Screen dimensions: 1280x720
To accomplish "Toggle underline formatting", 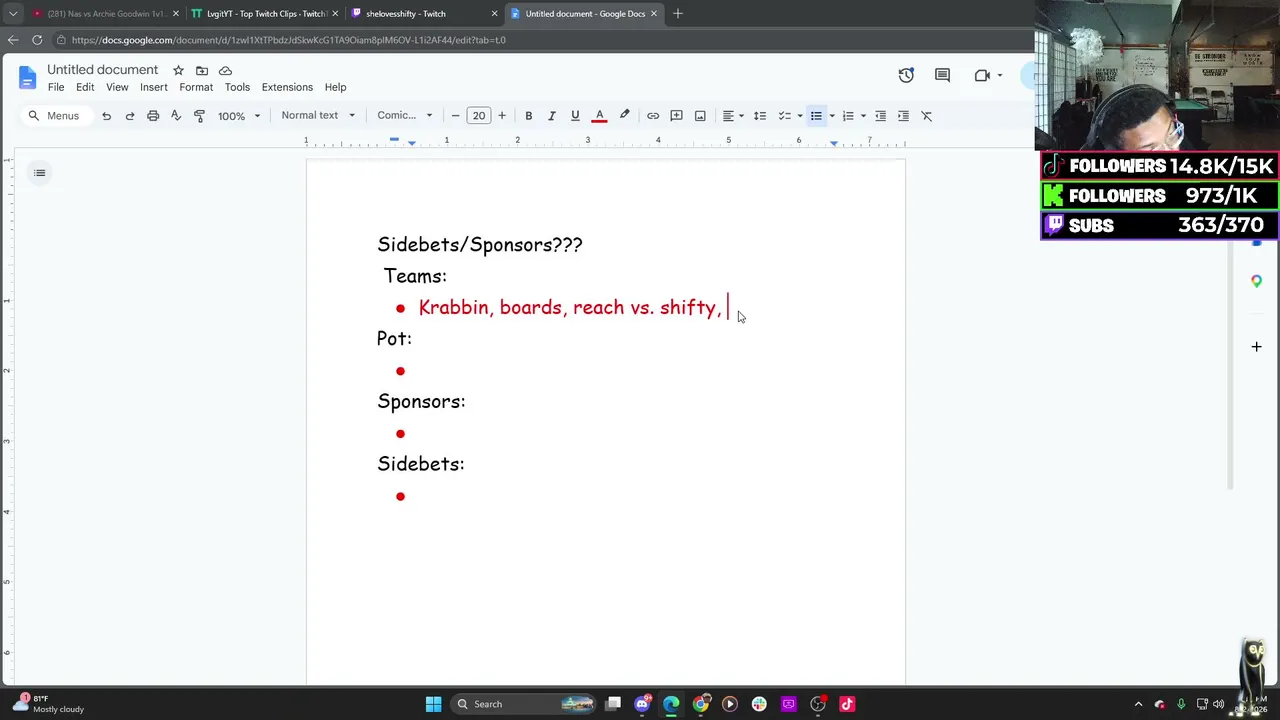I will [575, 116].
